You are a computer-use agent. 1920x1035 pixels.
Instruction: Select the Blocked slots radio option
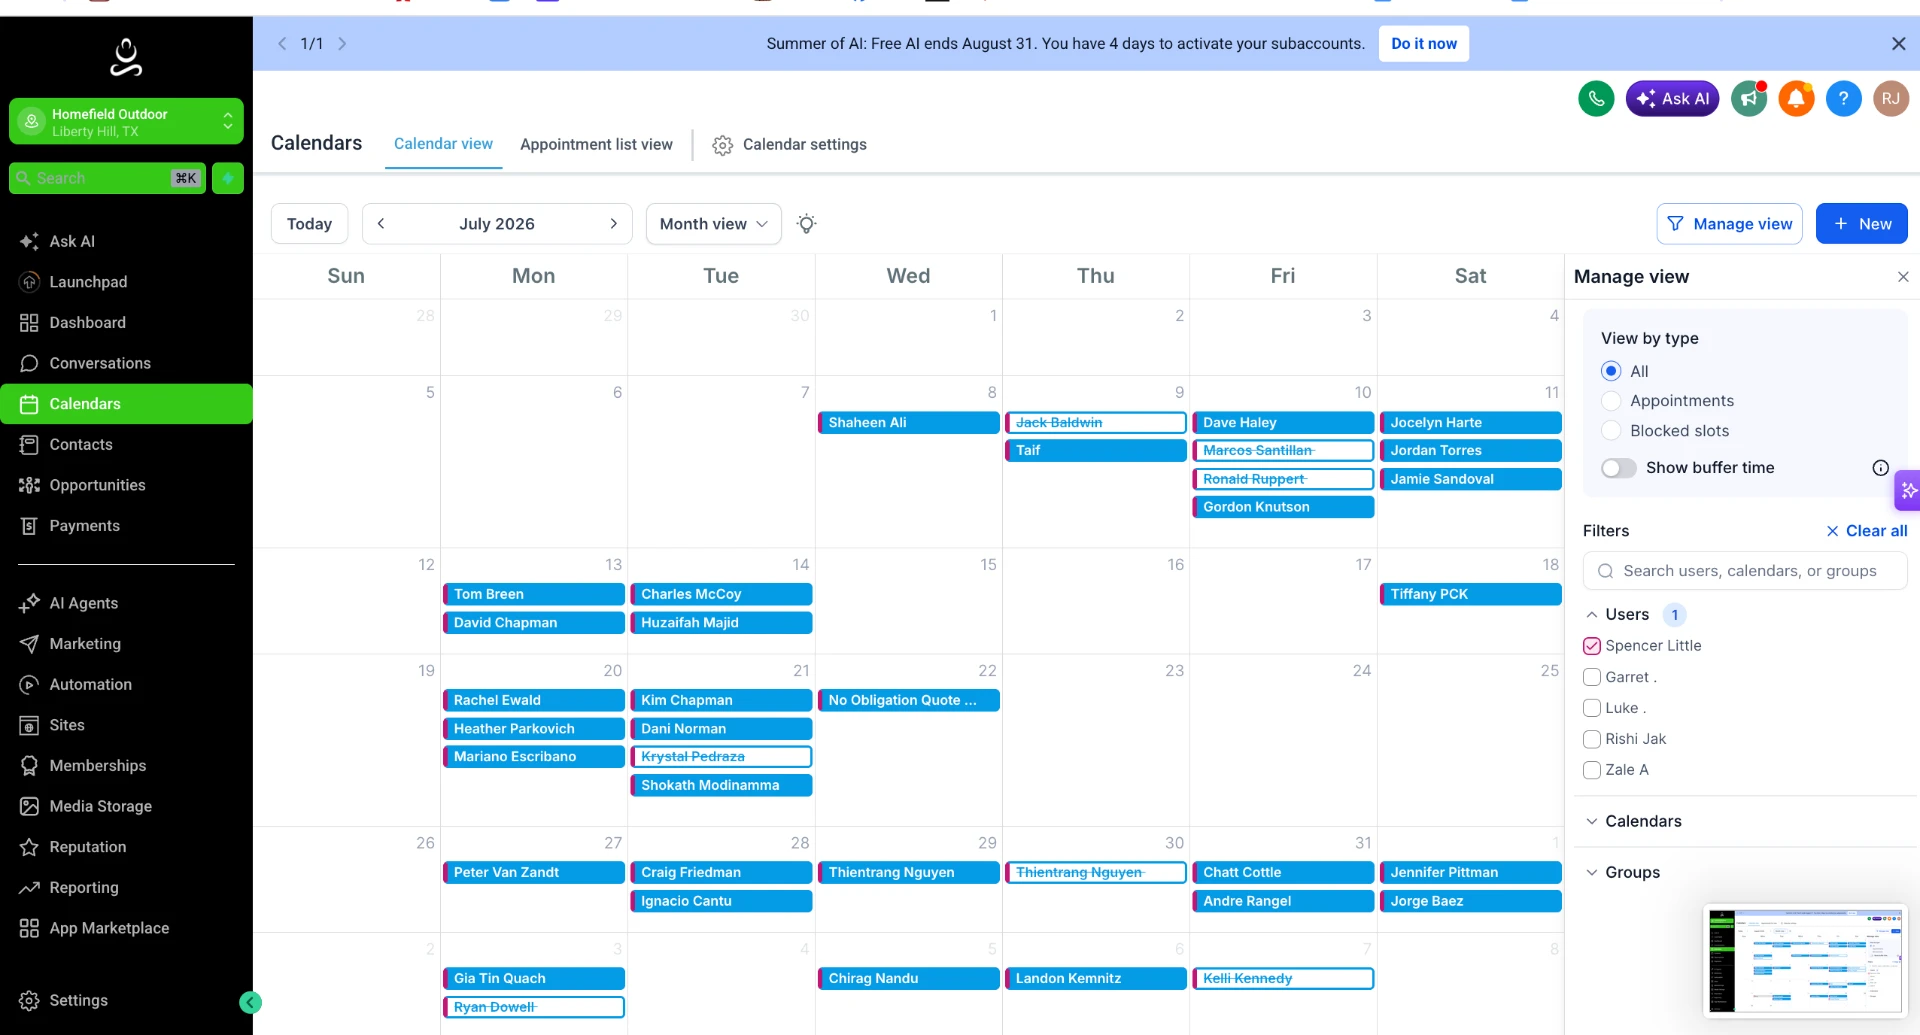point(1610,431)
